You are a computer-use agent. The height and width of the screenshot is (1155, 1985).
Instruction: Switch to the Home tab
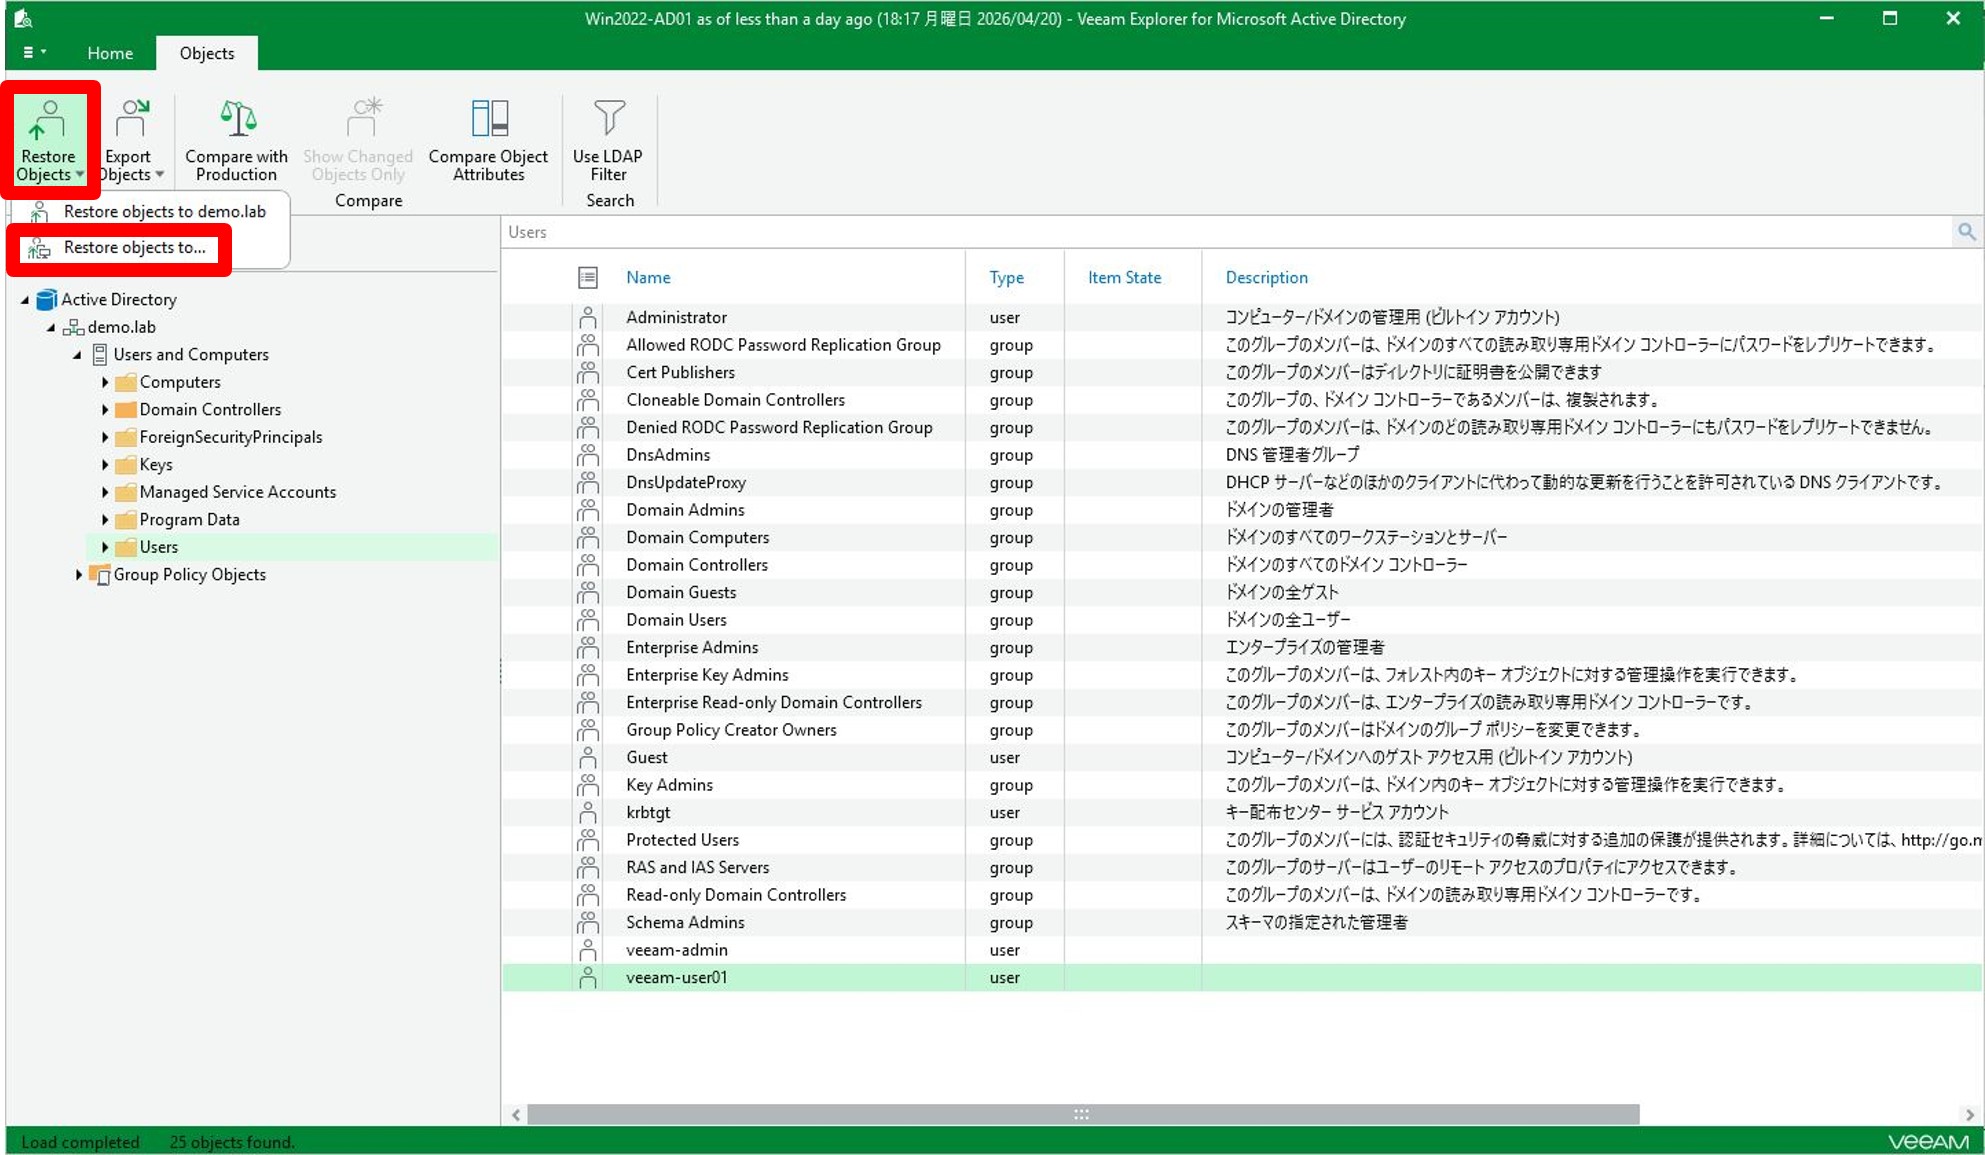pos(110,53)
